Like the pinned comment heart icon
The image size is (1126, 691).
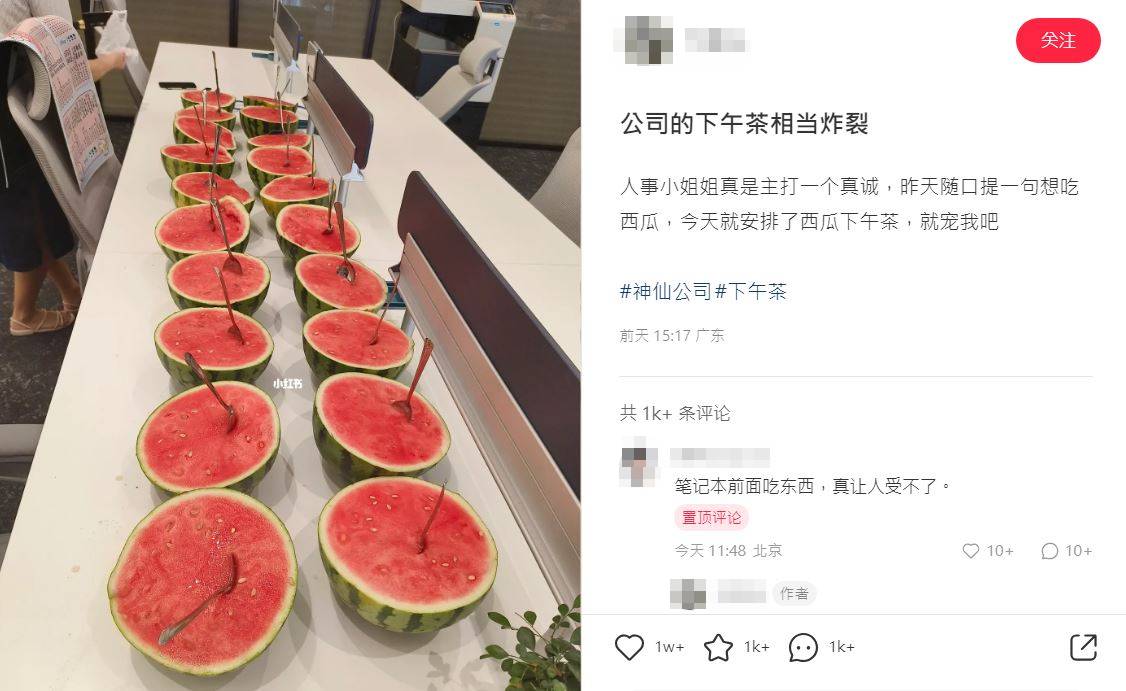click(971, 551)
